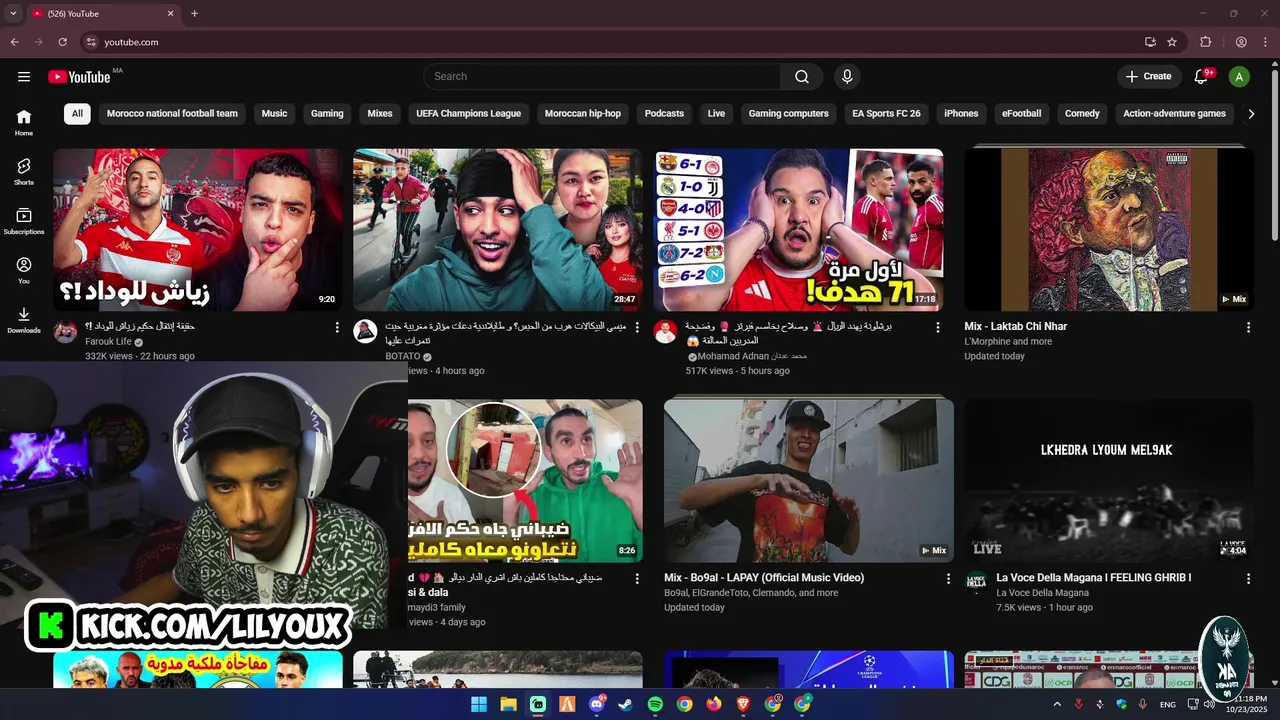1280x720 pixels.
Task: Open Mix - Laktab Chi Nhar title
Action: (x=1015, y=327)
